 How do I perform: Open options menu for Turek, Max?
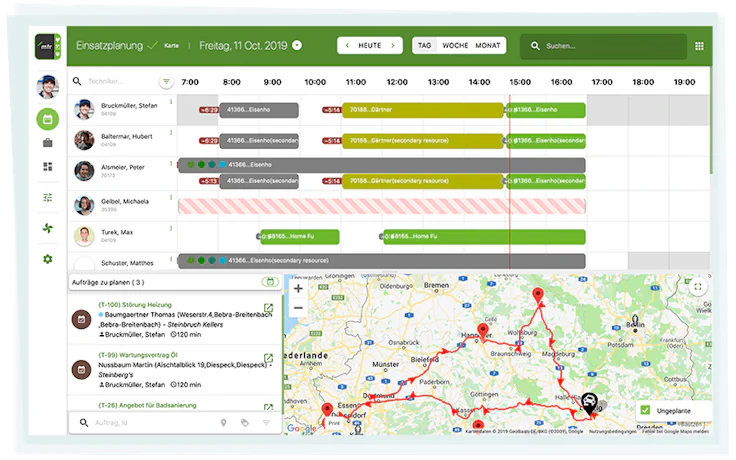[171, 229]
